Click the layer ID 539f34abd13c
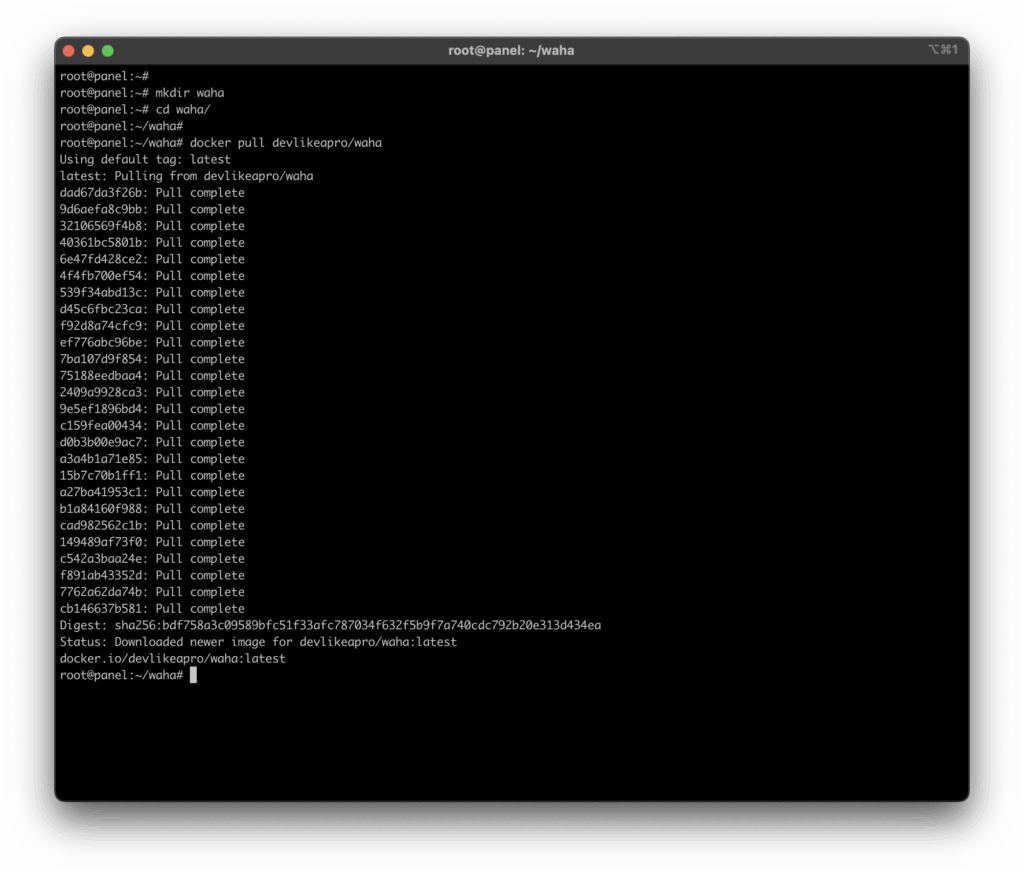1024x874 pixels. point(103,293)
